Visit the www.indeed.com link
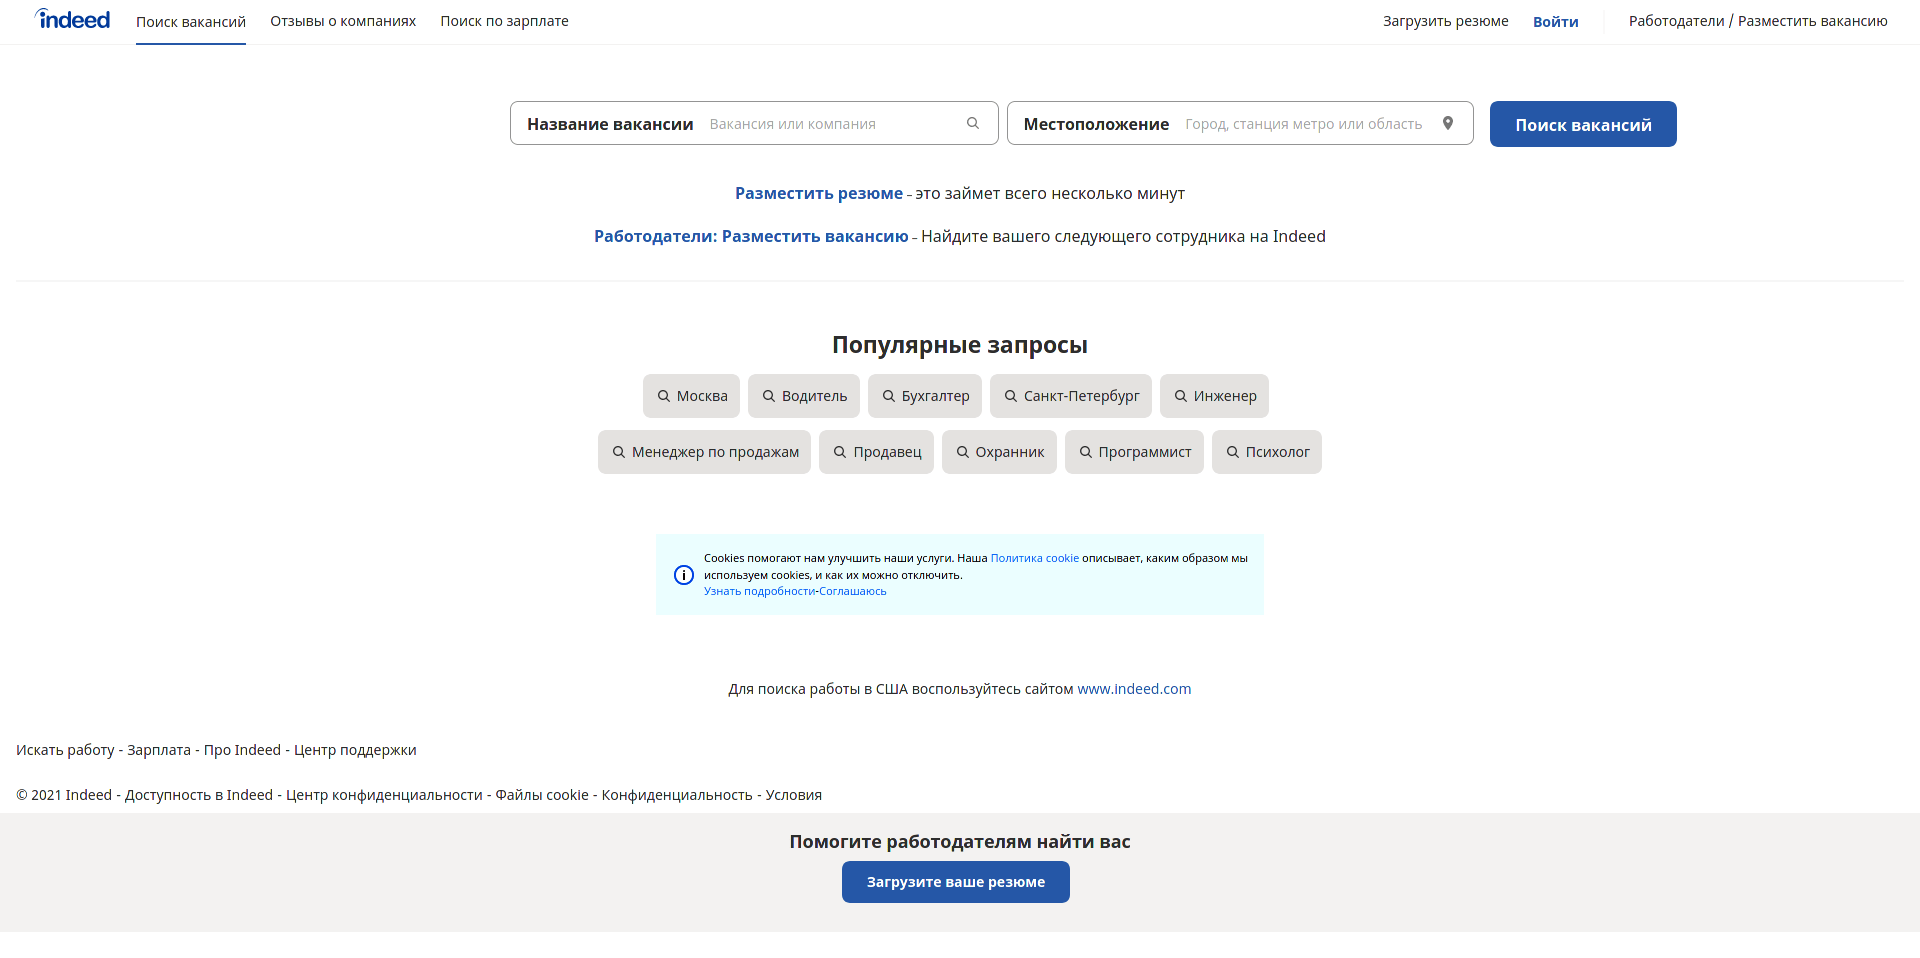Screen dimensions: 1920x958 [x=1134, y=689]
